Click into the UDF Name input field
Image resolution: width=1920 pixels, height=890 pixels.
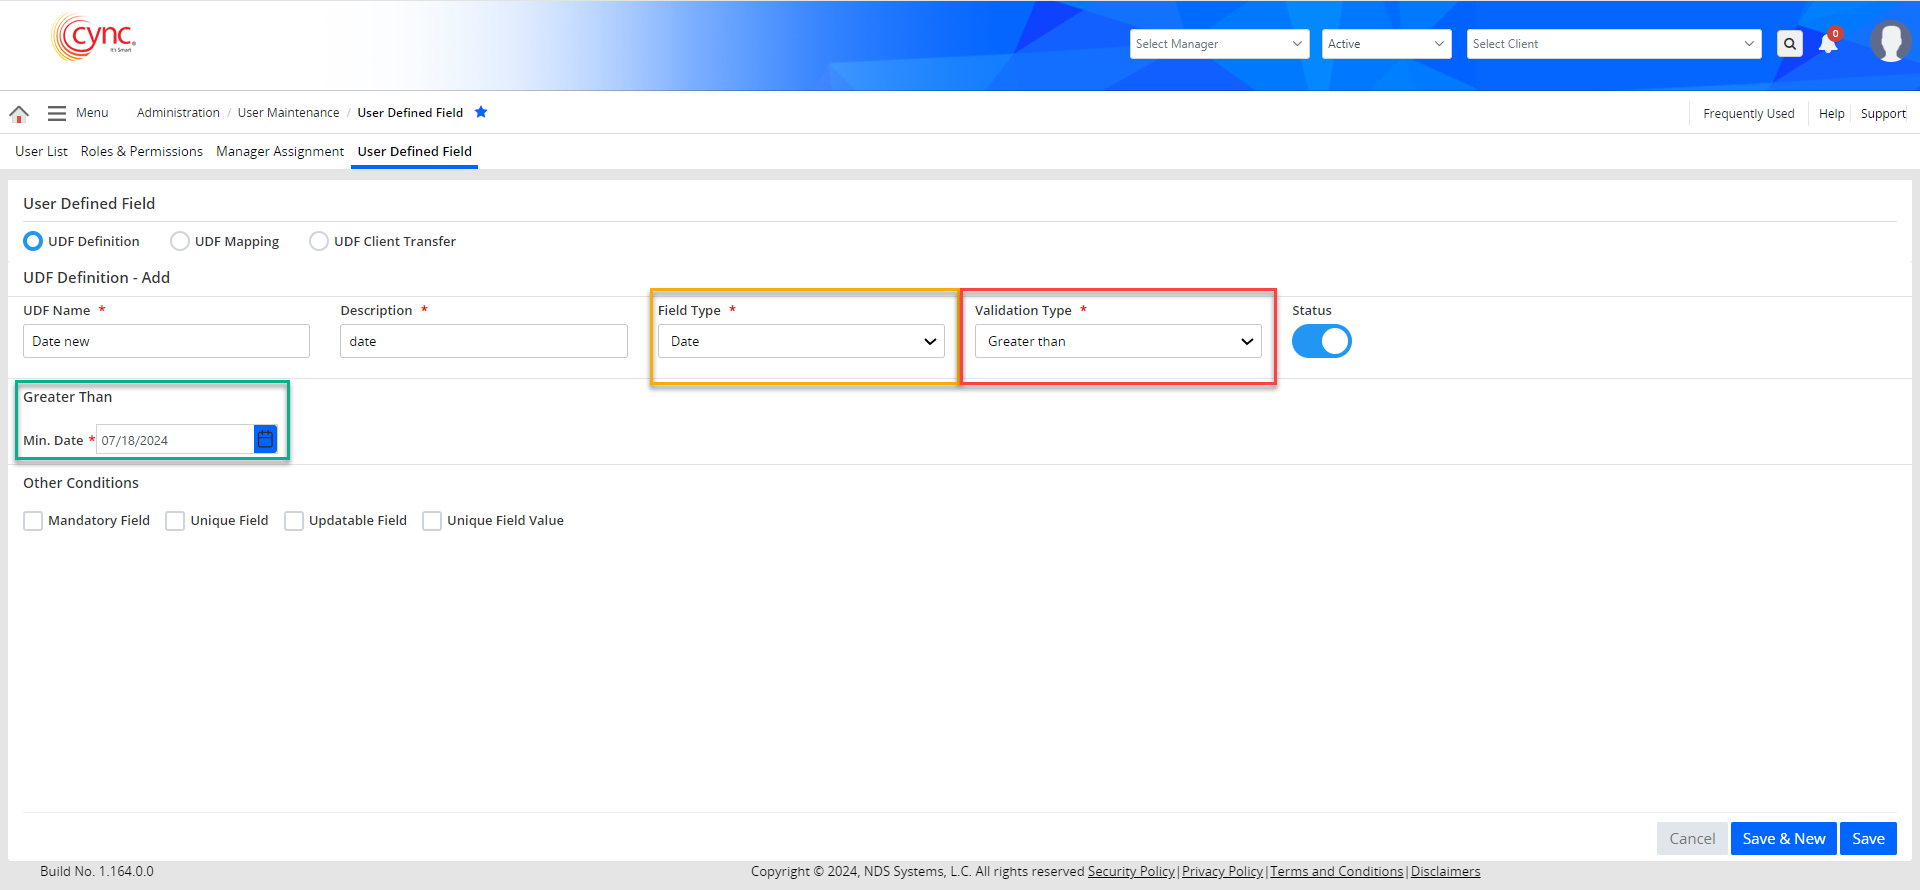click(x=166, y=341)
